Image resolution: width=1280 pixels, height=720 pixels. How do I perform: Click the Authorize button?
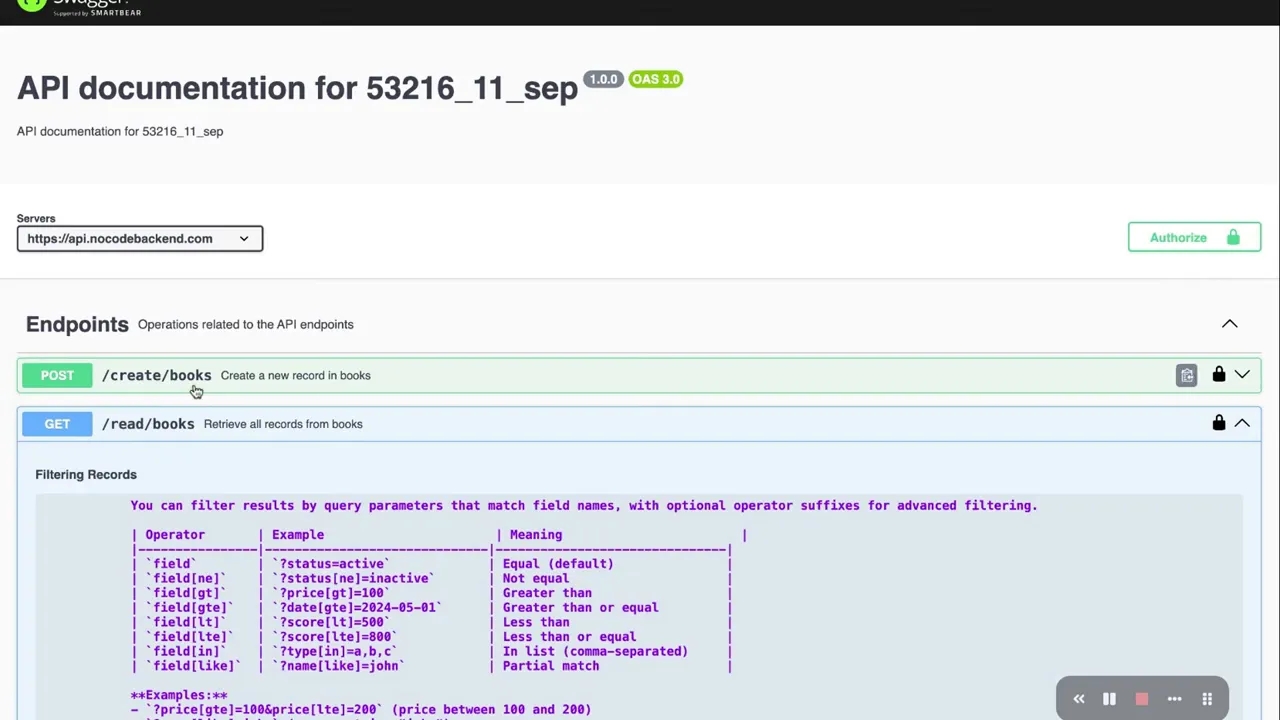[x=1194, y=238]
